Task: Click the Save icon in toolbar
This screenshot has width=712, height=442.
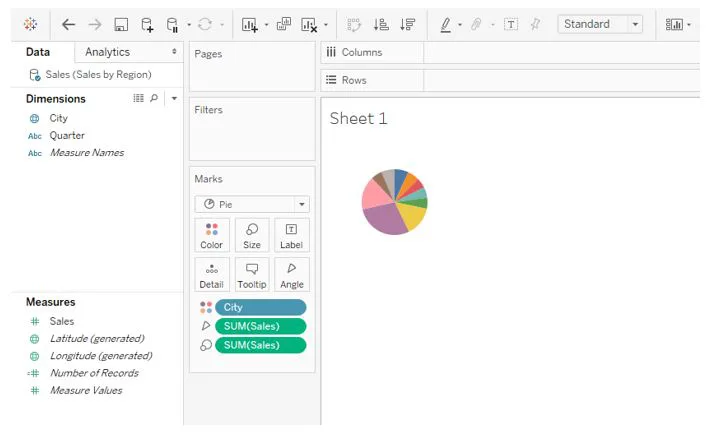Action: pyautogui.click(x=121, y=24)
